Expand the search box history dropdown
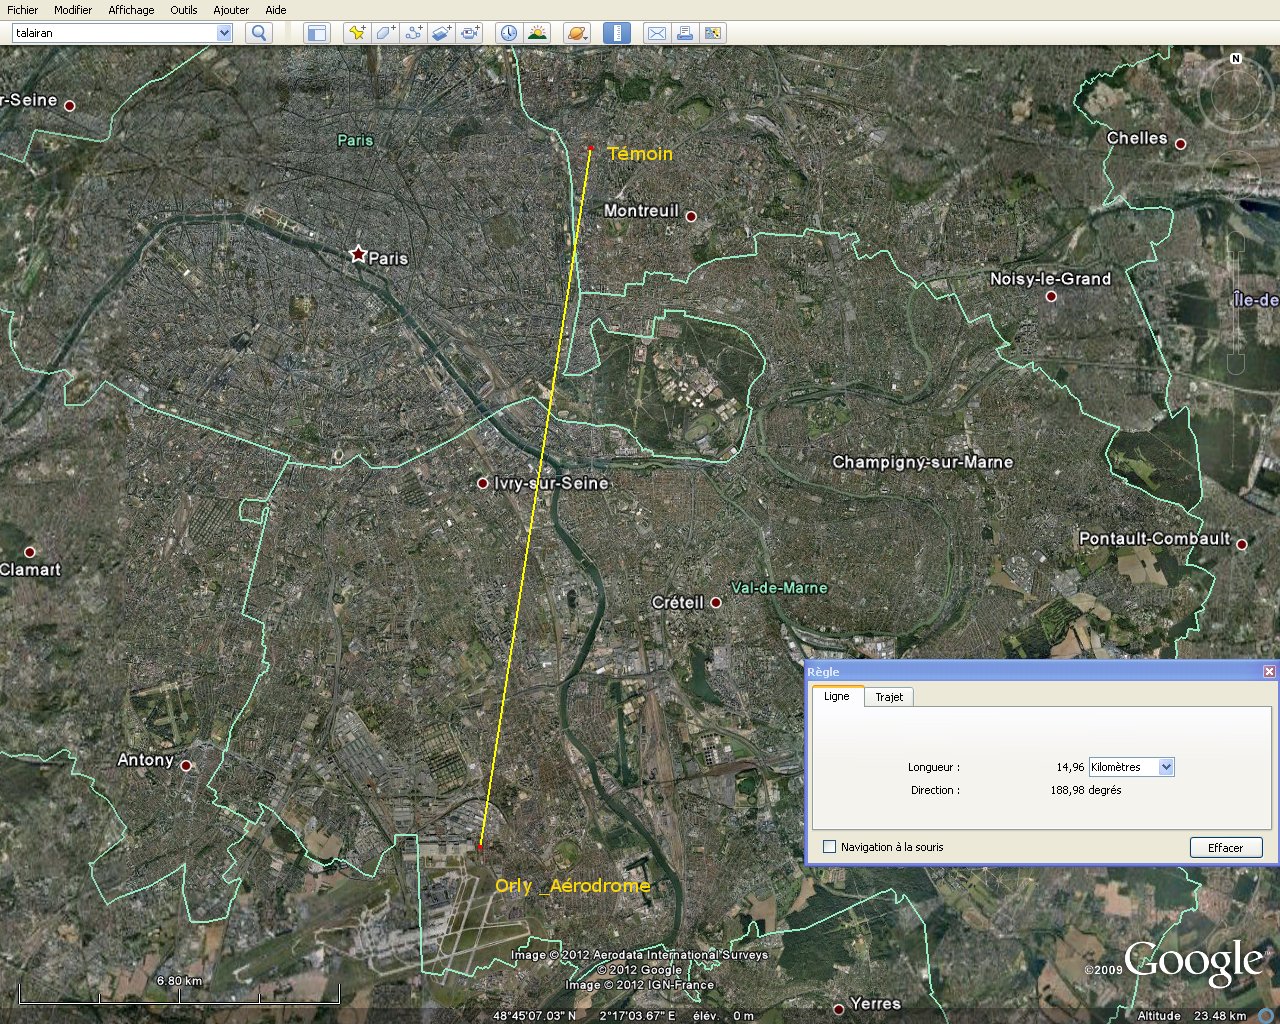The height and width of the screenshot is (1024, 1280). click(x=224, y=33)
